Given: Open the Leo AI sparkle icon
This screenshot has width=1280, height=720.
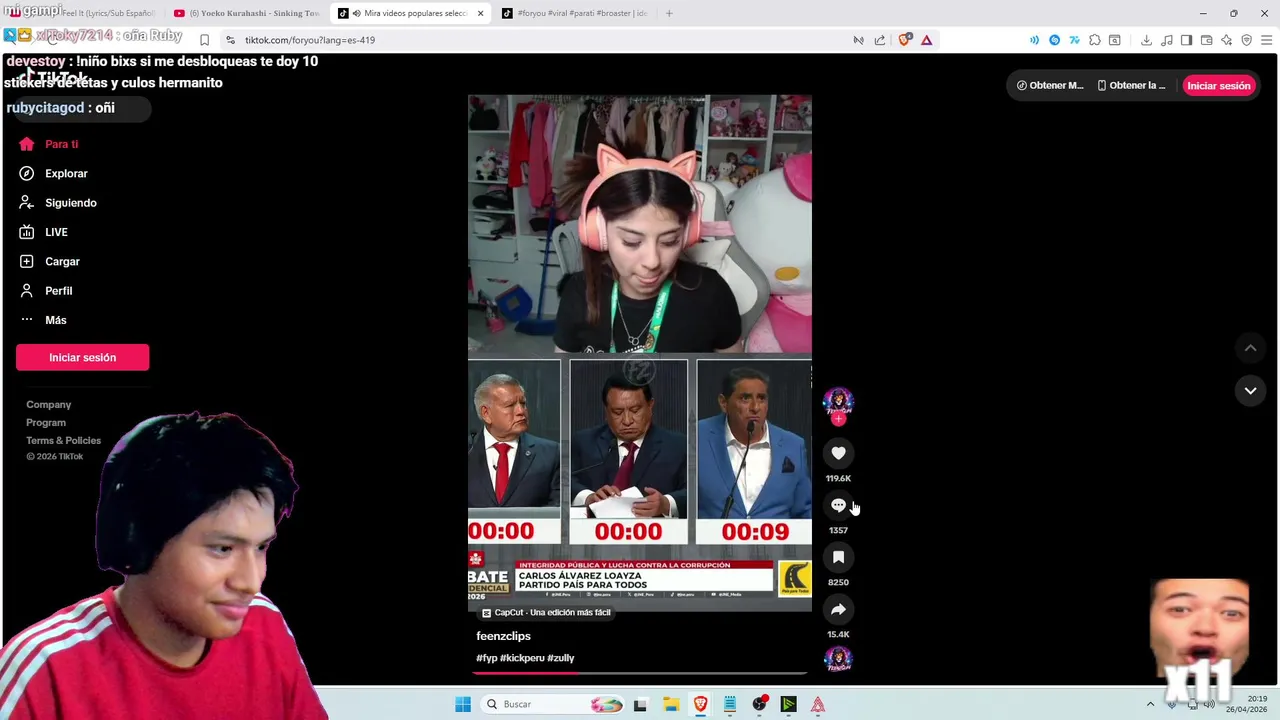Looking at the screenshot, I should pos(1226,40).
